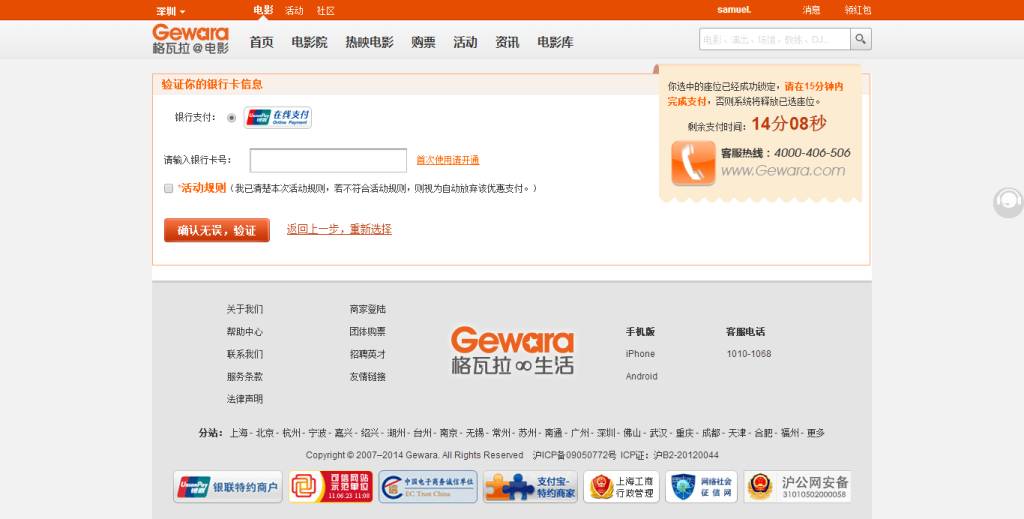Click the UnionPay online payment logo
The image size is (1024, 519).
click(278, 118)
